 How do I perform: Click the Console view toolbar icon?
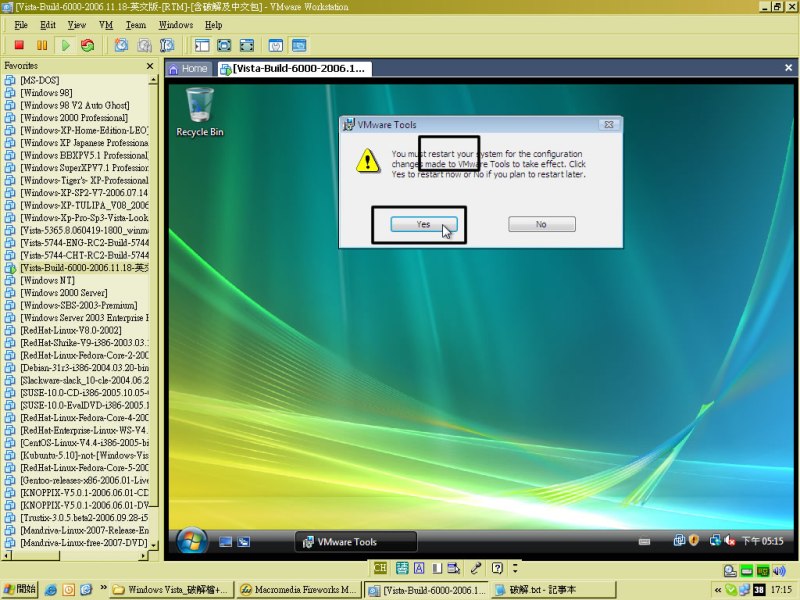pos(299,45)
